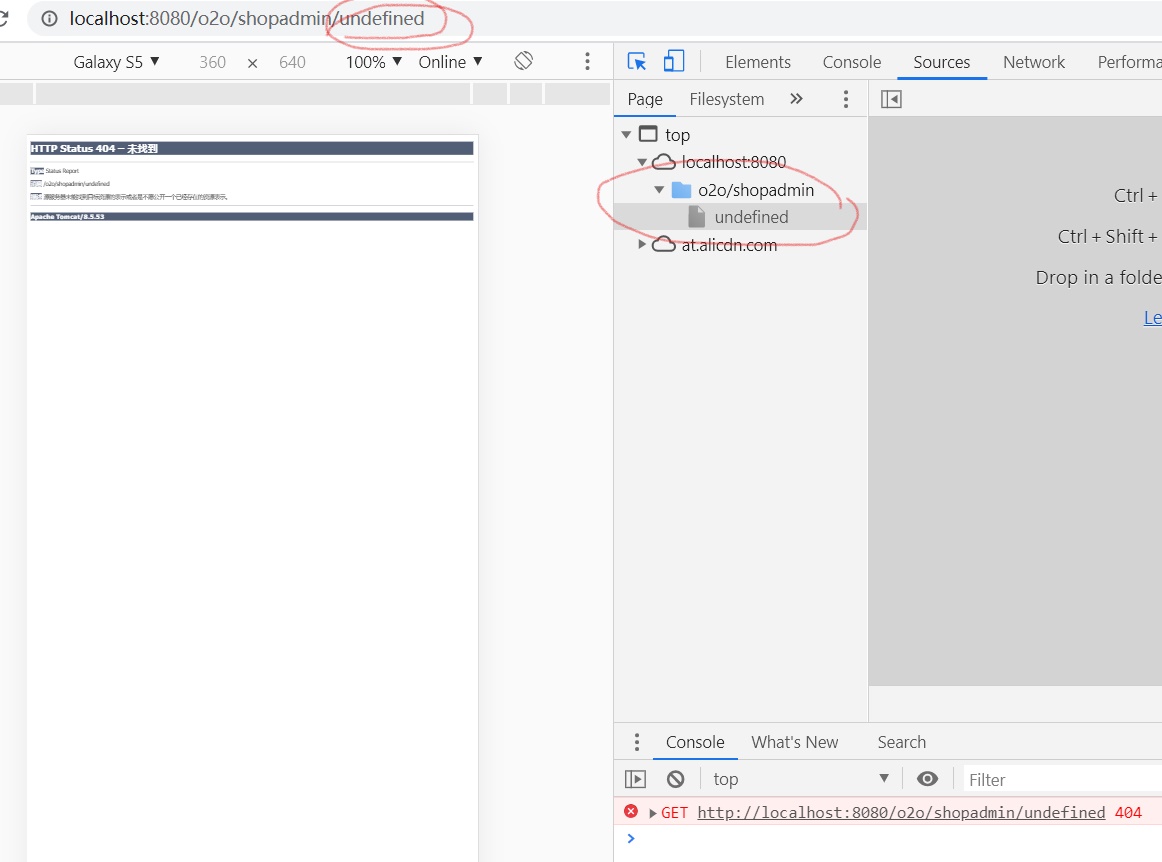Open the Network tab

point(1034,62)
